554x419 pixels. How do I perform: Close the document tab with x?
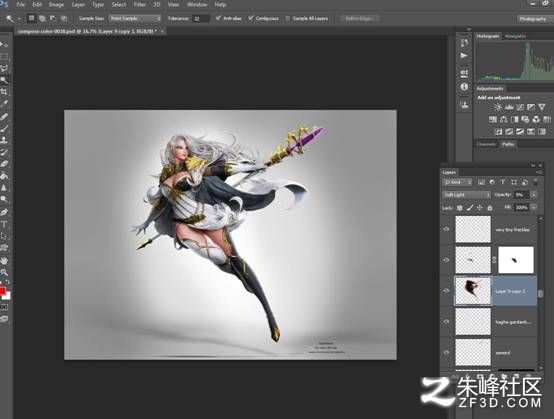click(162, 31)
